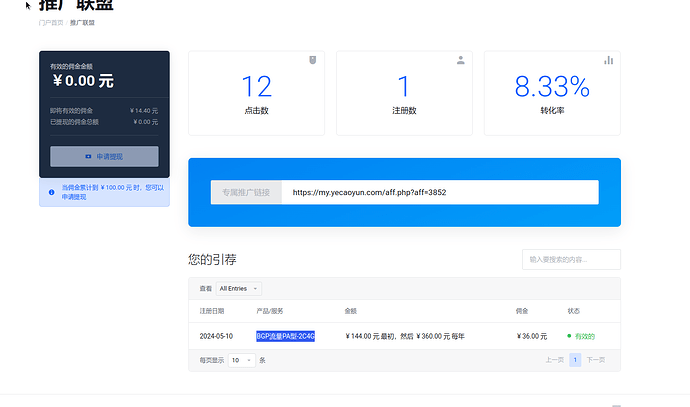The width and height of the screenshot is (690, 407).
Task: Click the 申请提现 withdrawal button
Action: (104, 156)
